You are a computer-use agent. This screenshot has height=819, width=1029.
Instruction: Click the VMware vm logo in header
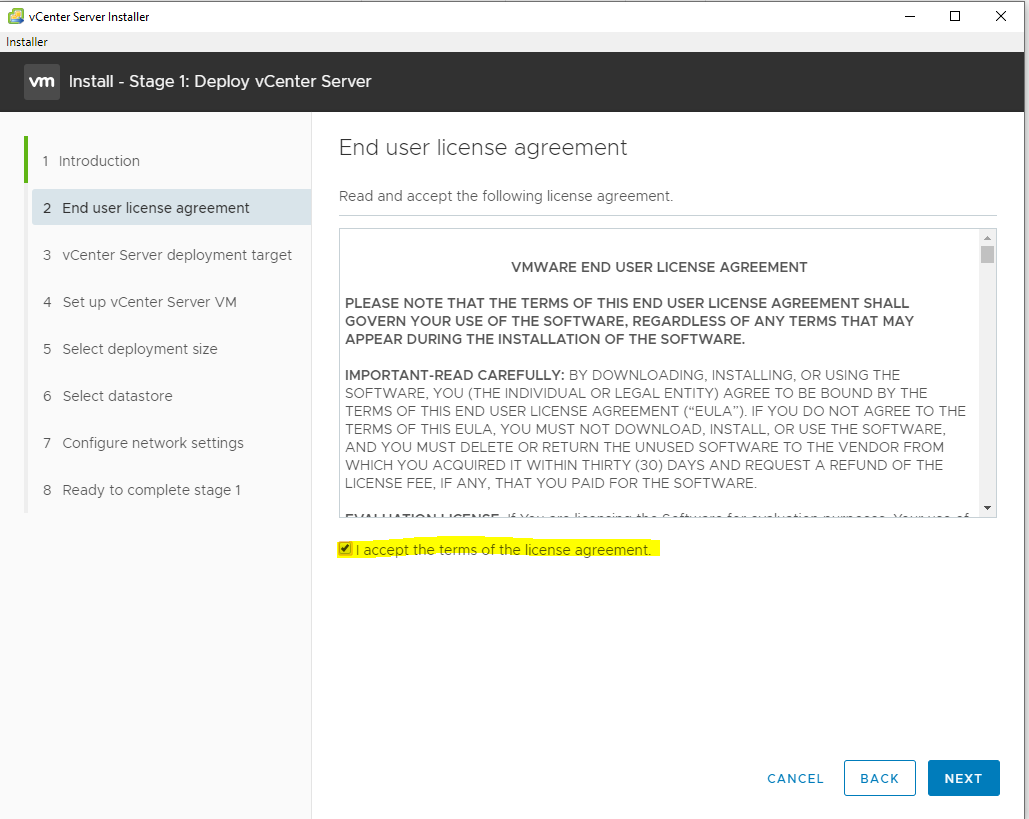[x=42, y=82]
